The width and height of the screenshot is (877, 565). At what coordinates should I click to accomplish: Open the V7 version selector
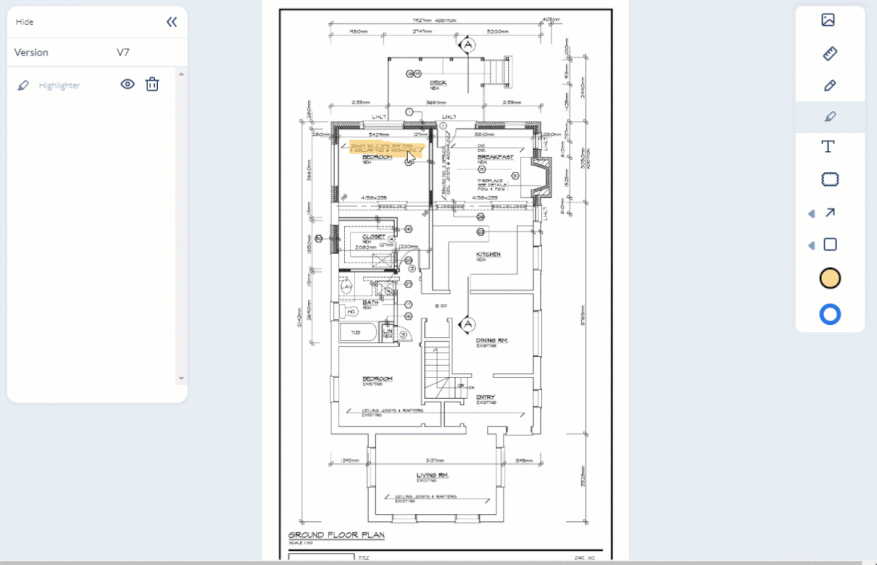(x=123, y=53)
